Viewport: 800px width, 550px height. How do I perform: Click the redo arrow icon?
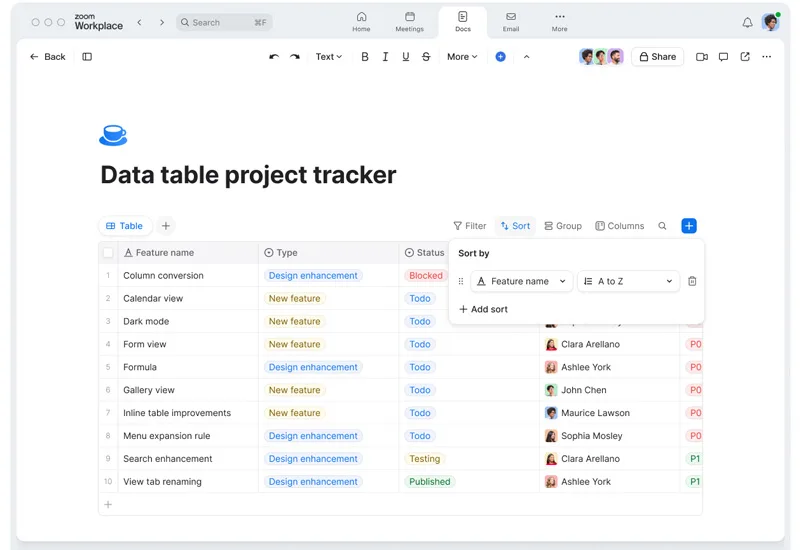pos(295,57)
